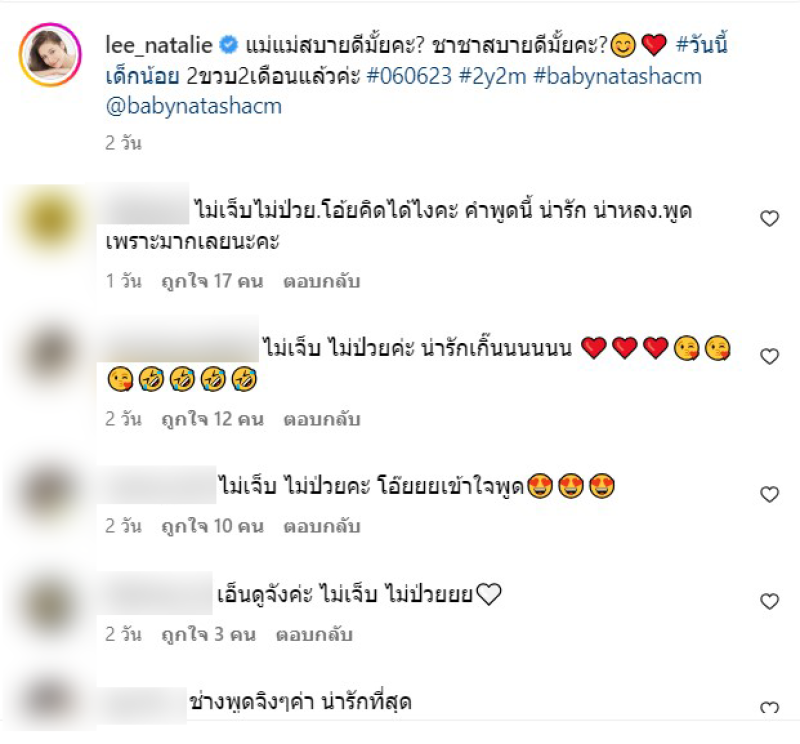
Task: Open the #060623 hashtag
Action: pos(409,76)
